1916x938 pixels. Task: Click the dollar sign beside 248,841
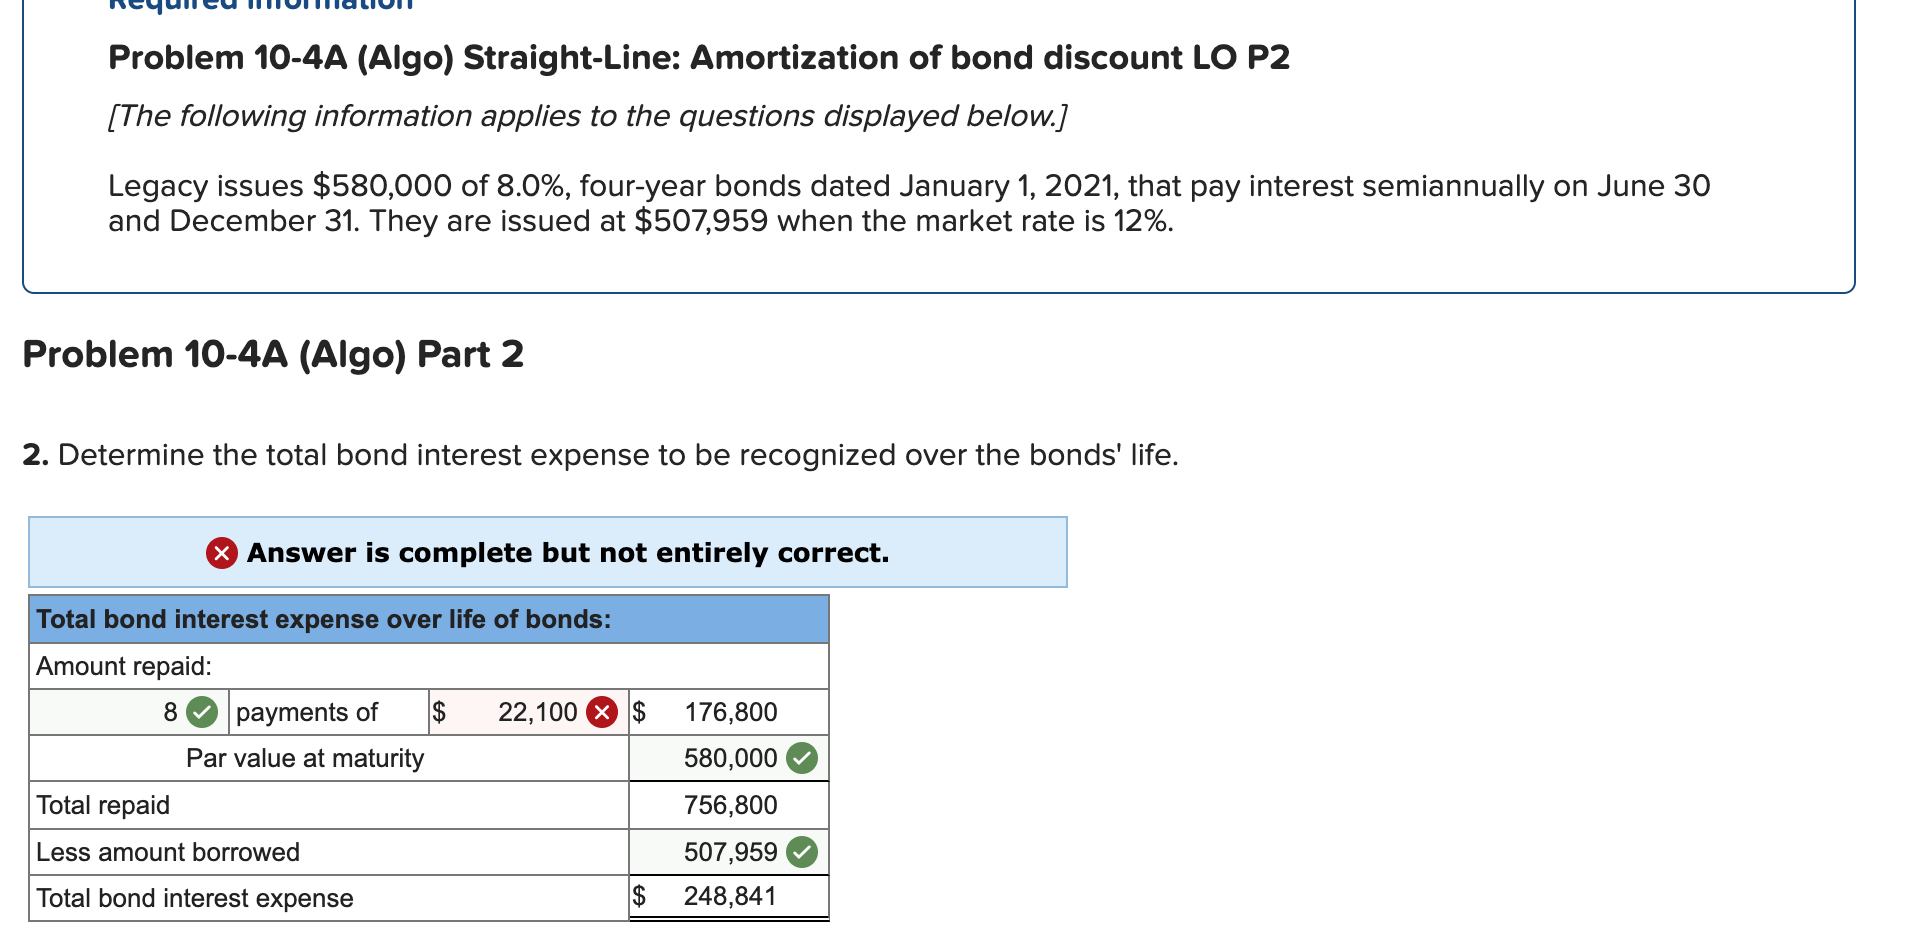[641, 896]
